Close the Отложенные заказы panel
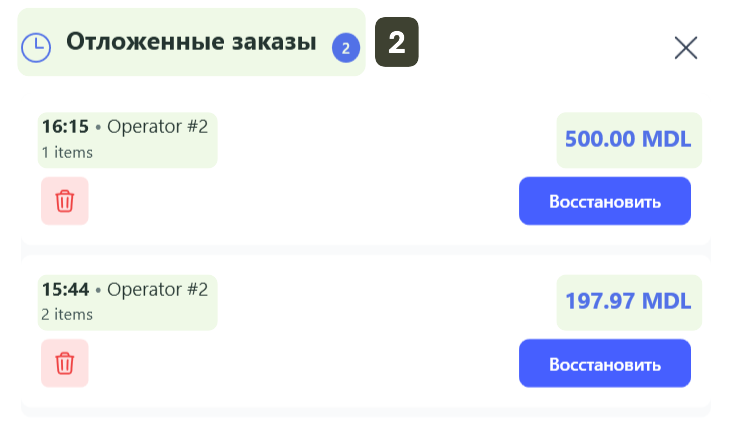Image resolution: width=731 pixels, height=441 pixels. coord(686,47)
